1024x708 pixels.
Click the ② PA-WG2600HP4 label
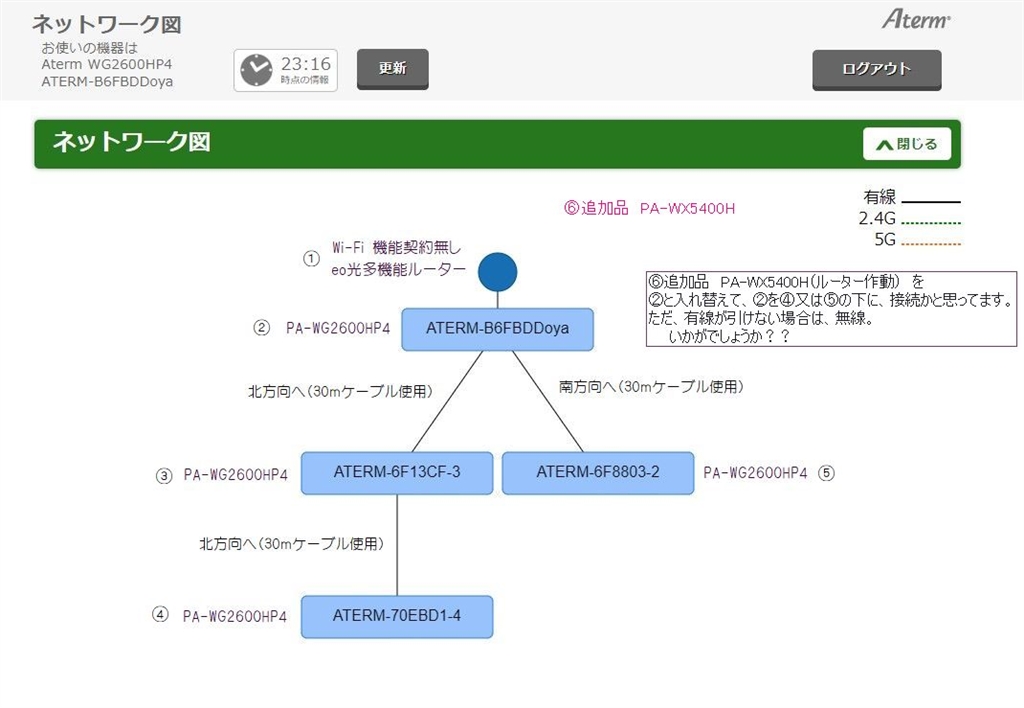coord(321,328)
